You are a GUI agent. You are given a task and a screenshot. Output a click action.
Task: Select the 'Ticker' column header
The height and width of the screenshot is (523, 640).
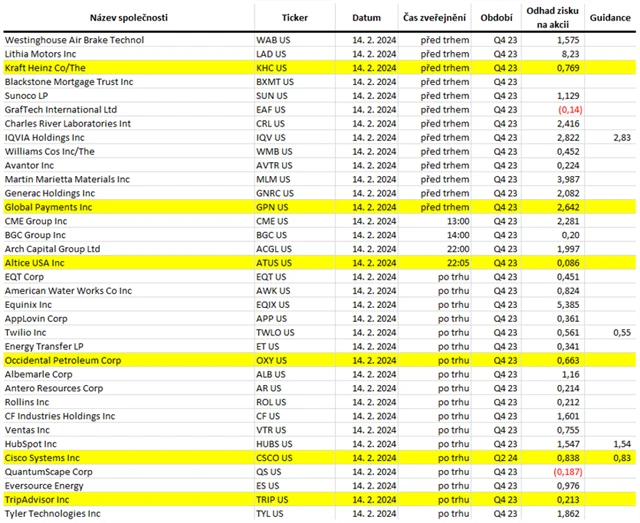tap(296, 18)
